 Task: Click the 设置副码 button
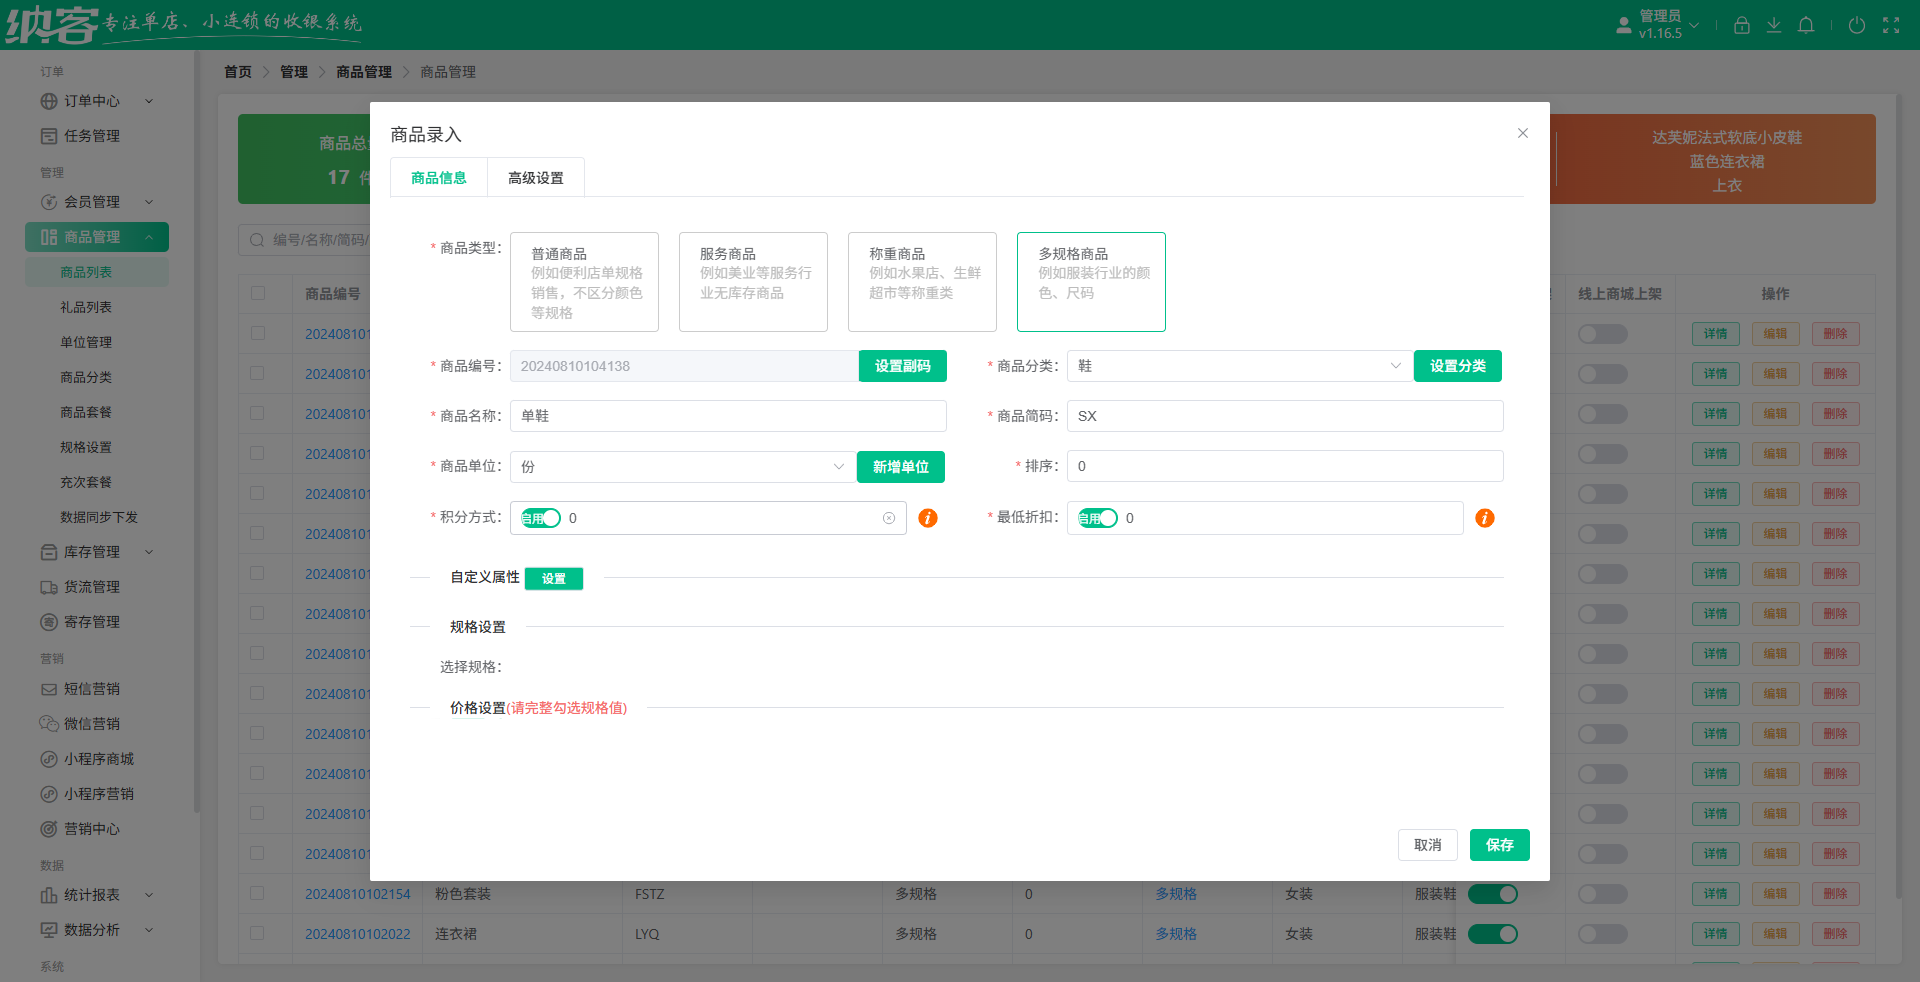pyautogui.click(x=902, y=366)
